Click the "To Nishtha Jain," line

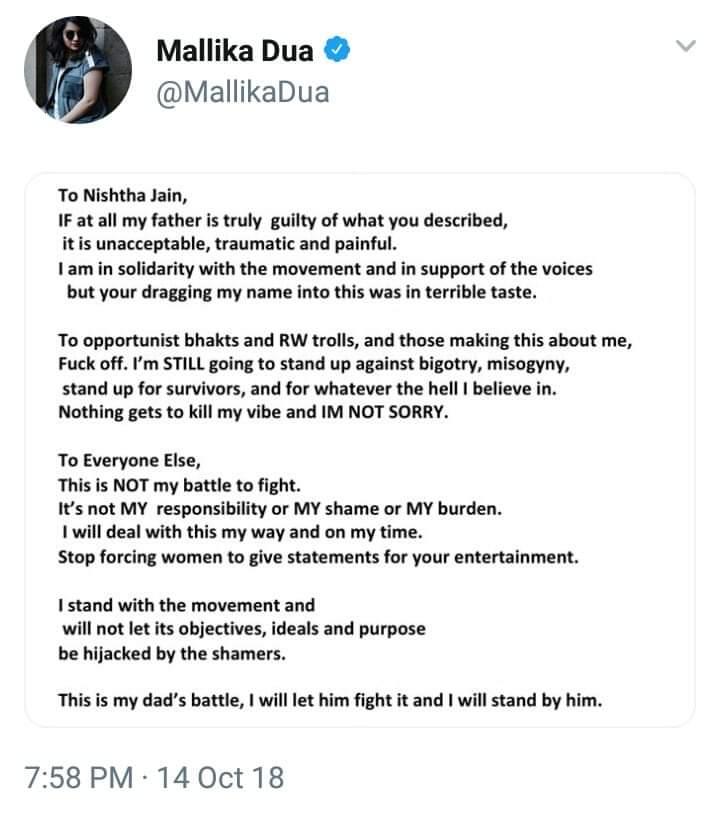coord(122,196)
